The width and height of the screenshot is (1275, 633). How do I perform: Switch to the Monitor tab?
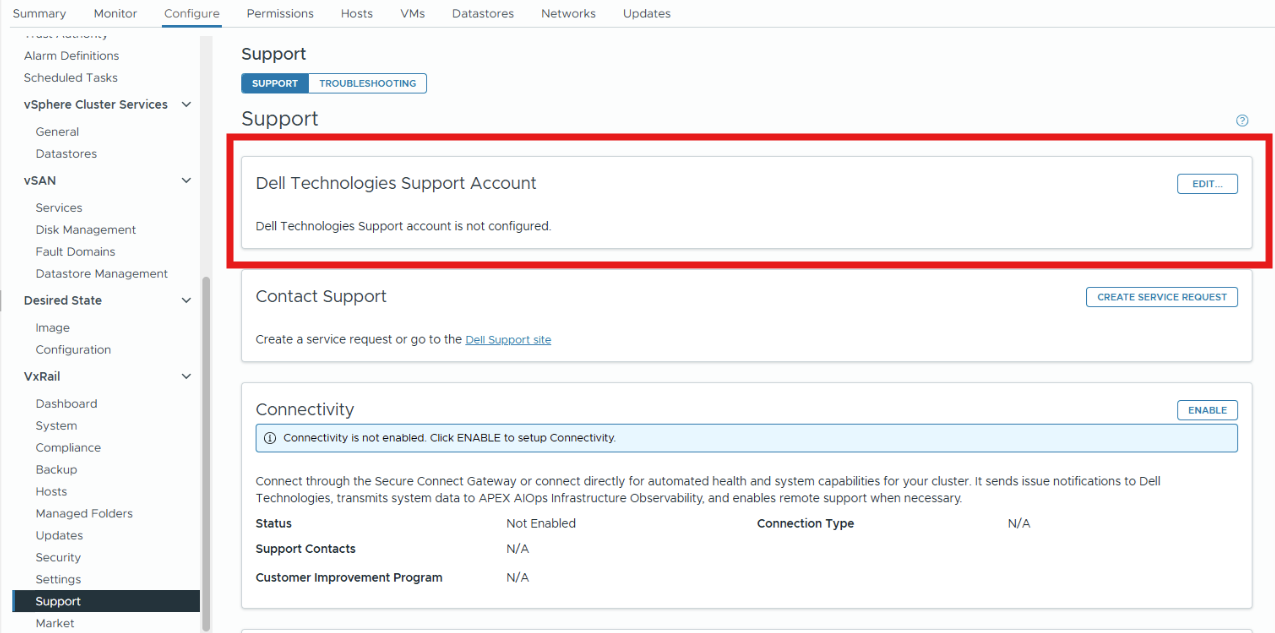(x=115, y=13)
